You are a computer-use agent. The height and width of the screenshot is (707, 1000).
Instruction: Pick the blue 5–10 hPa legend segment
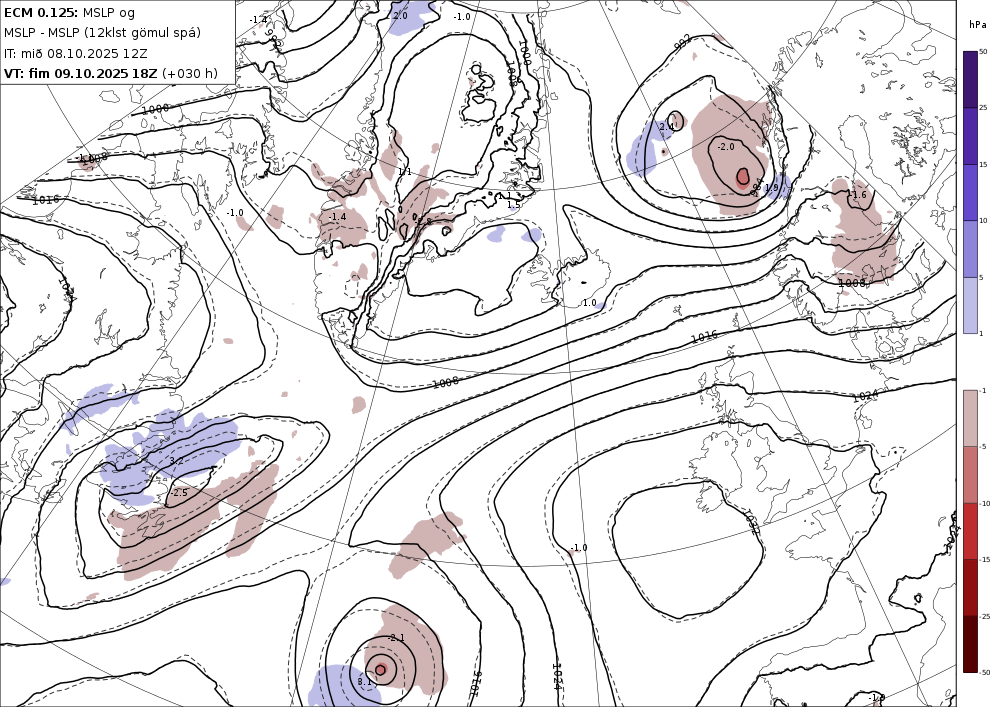[x=969, y=249]
